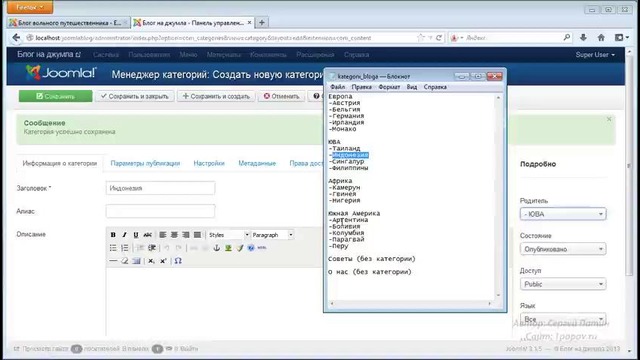Open Styles dropdown in editor

pyautogui.click(x=228, y=235)
